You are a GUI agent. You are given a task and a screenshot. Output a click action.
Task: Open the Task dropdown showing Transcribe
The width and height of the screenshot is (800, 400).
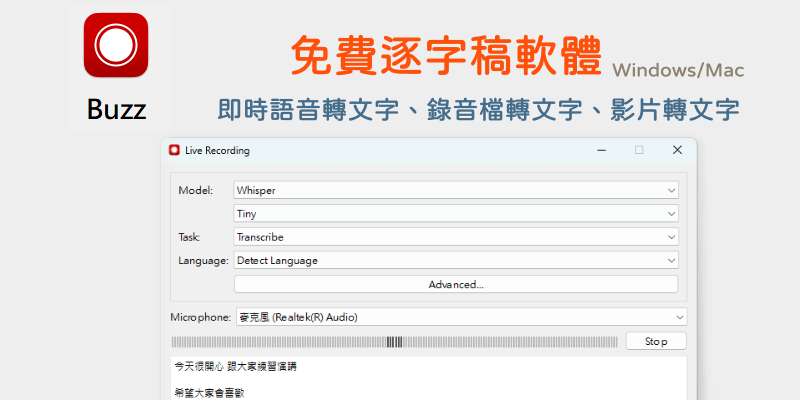click(x=456, y=237)
